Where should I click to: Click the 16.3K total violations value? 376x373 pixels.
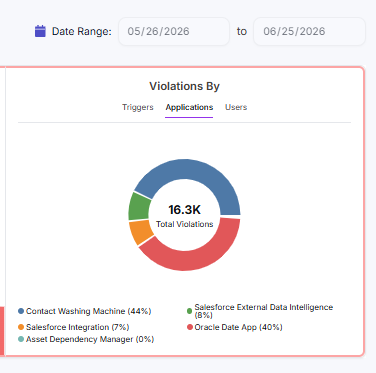pyautogui.click(x=184, y=210)
